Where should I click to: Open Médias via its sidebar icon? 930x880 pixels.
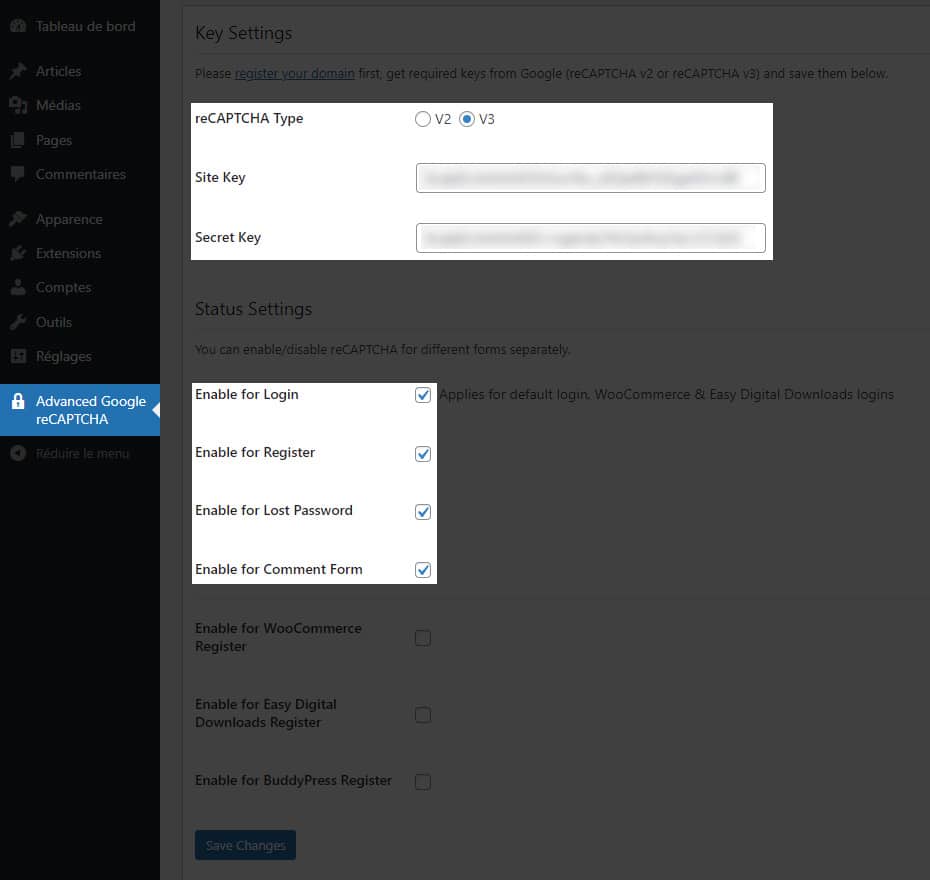coord(18,105)
